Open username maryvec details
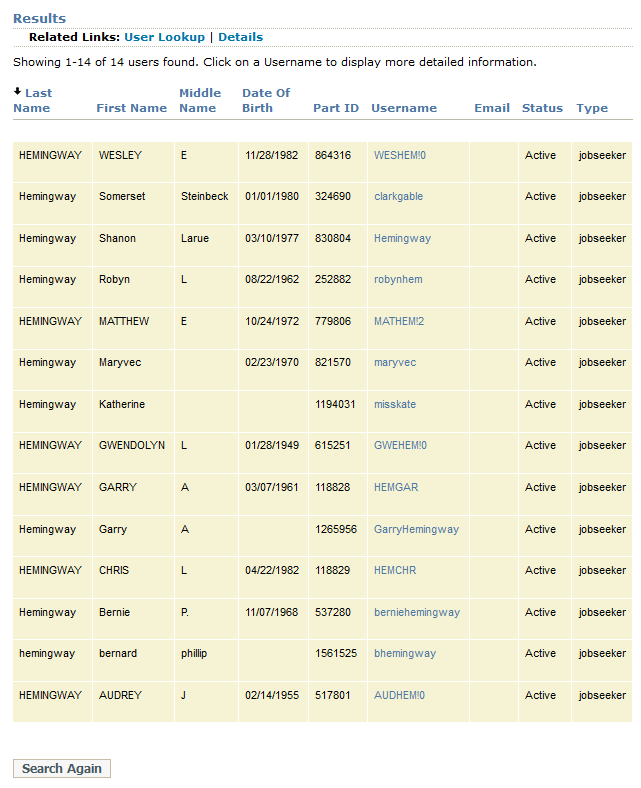Screen dimensions: 641x788 [395, 363]
